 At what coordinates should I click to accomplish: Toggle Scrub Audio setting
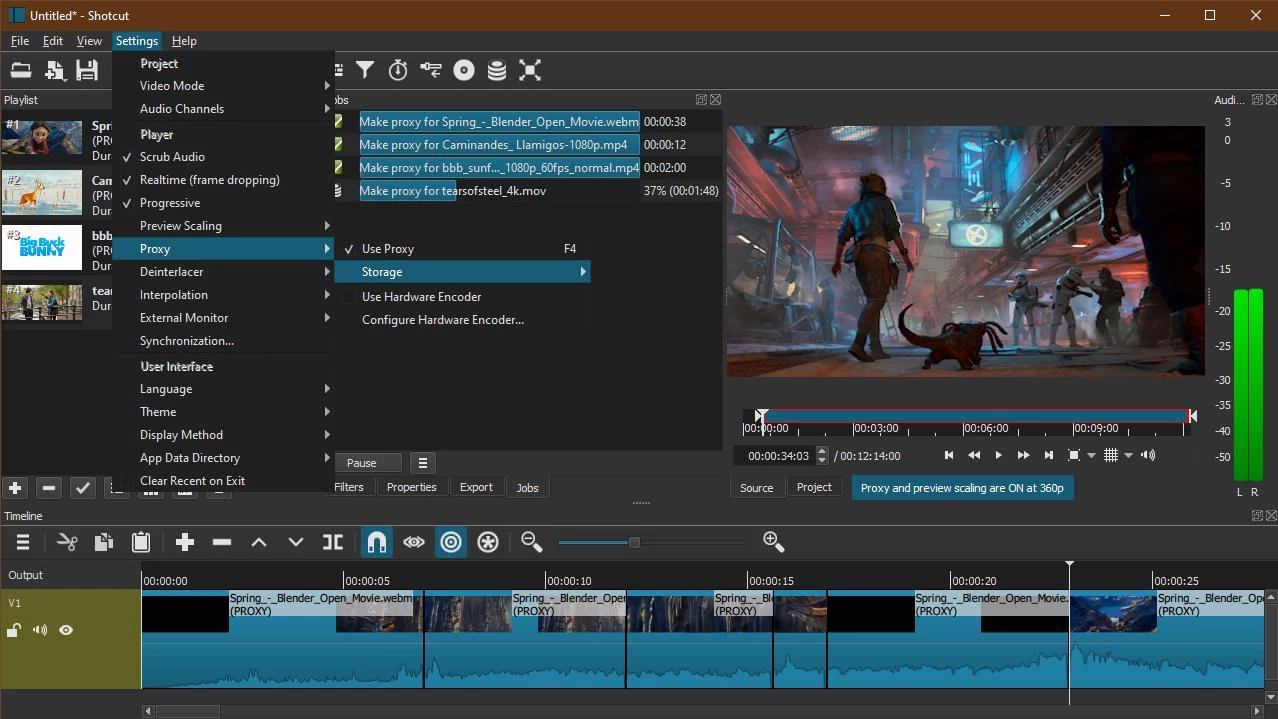223,157
